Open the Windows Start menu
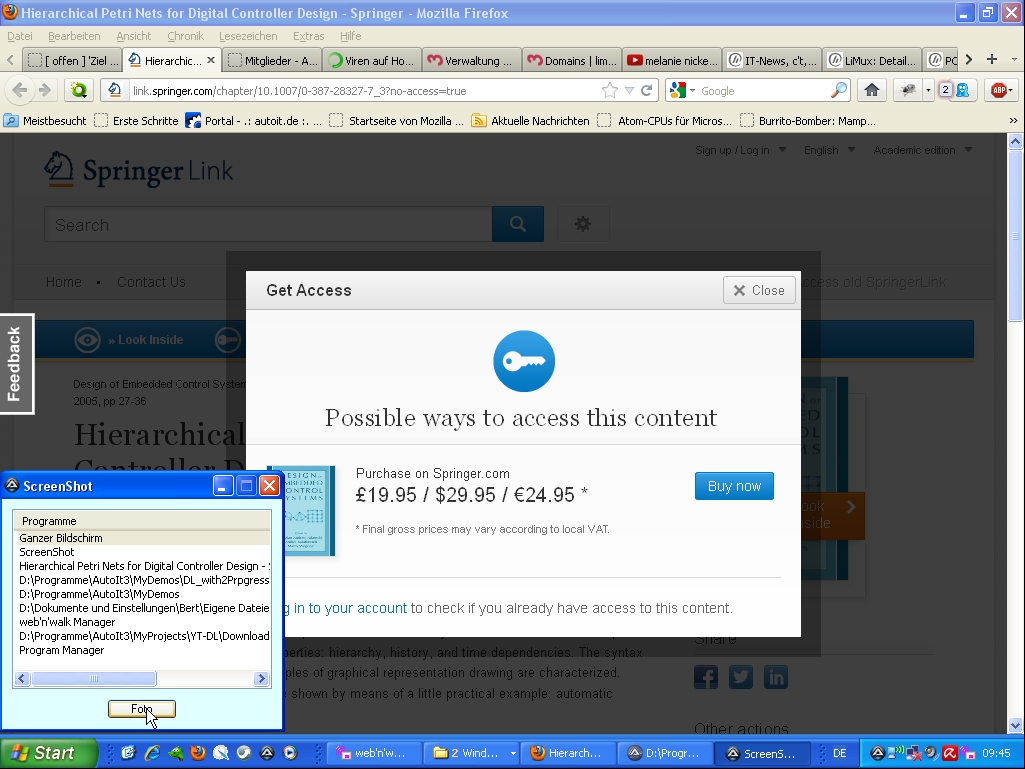 (x=49, y=753)
